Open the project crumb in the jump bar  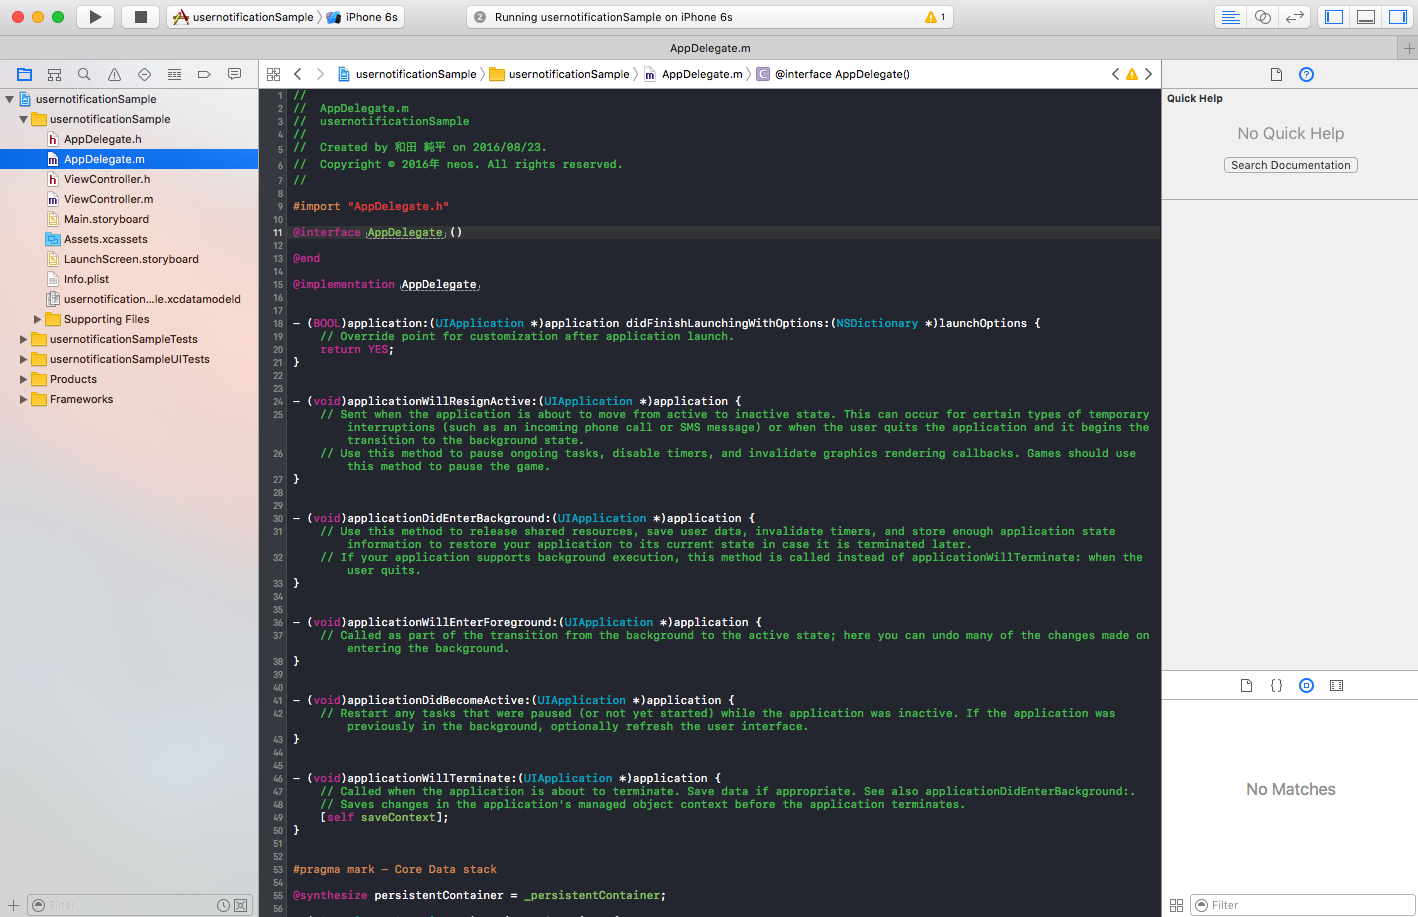click(408, 74)
